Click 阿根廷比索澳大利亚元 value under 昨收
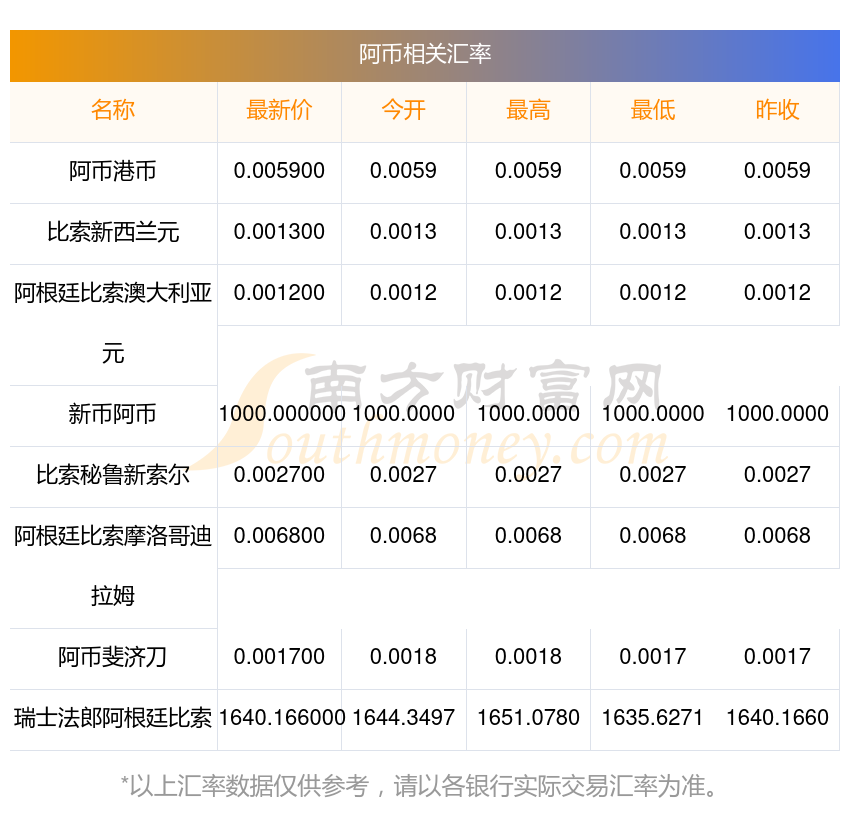 tap(777, 293)
